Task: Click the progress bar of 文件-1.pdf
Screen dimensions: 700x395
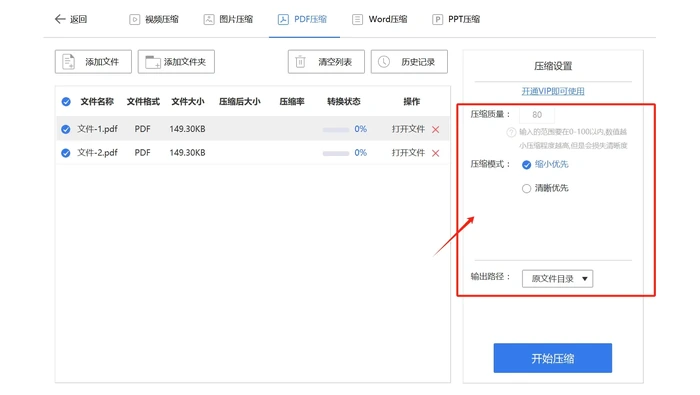Action: tap(336, 130)
